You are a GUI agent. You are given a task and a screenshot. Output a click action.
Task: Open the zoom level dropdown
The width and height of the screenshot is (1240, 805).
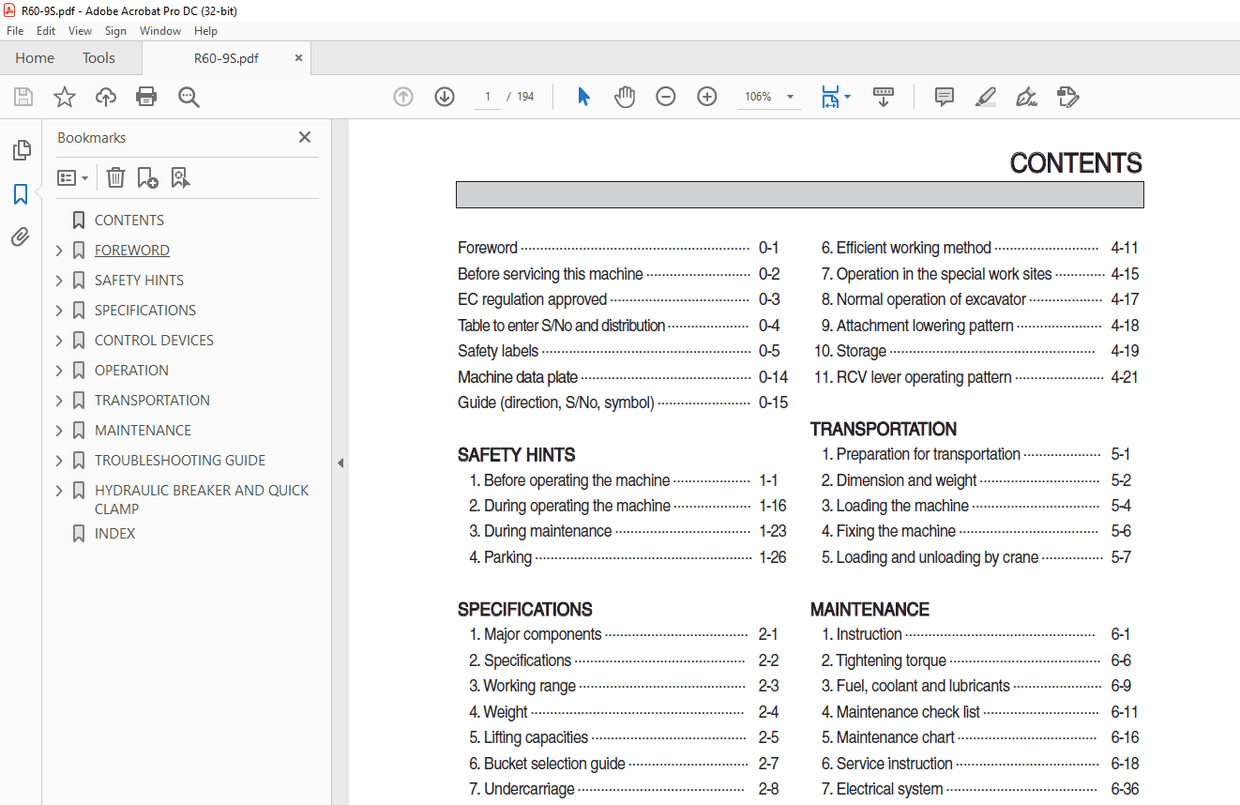pos(790,96)
